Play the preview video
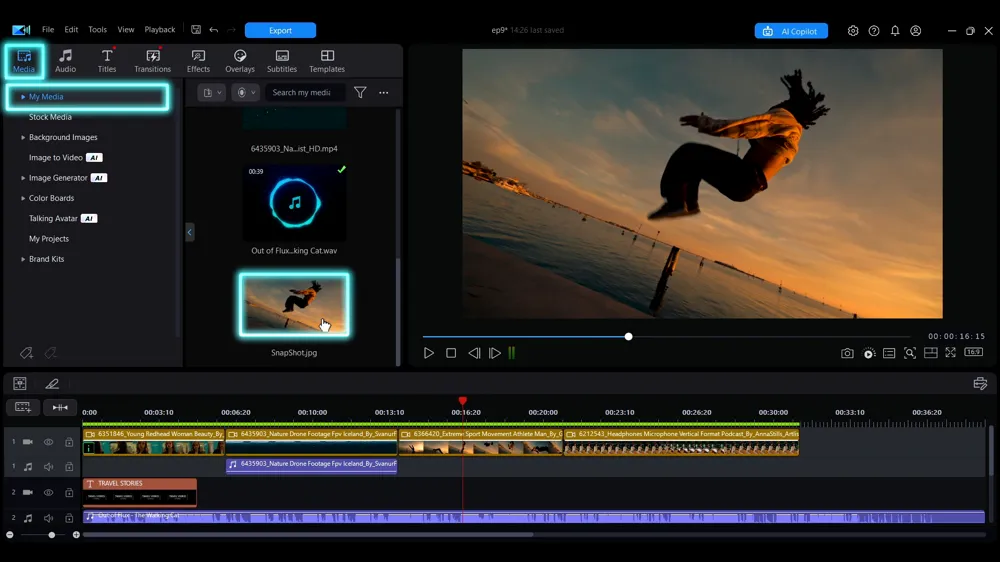1000x562 pixels. click(x=429, y=353)
